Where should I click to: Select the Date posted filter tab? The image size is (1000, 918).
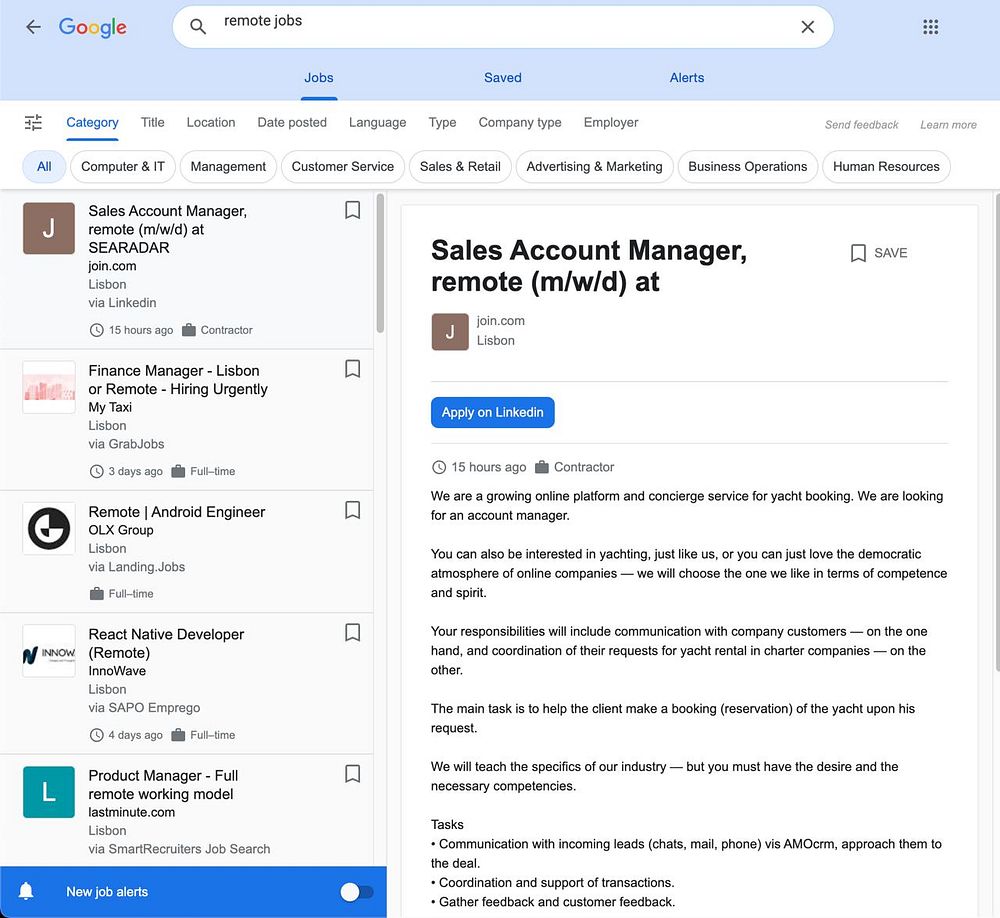(292, 122)
